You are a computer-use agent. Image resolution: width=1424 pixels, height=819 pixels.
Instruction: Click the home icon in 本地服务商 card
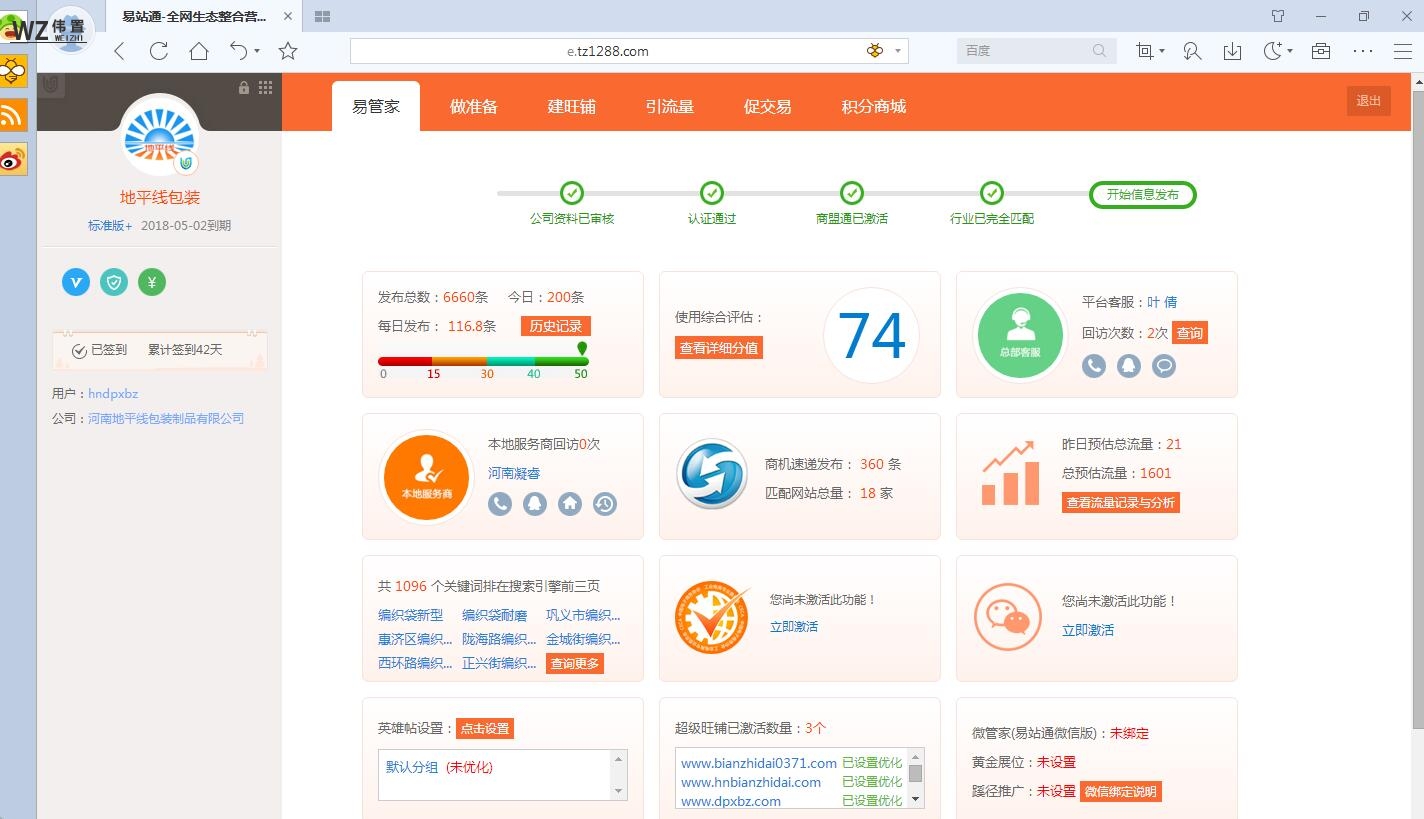click(x=570, y=504)
